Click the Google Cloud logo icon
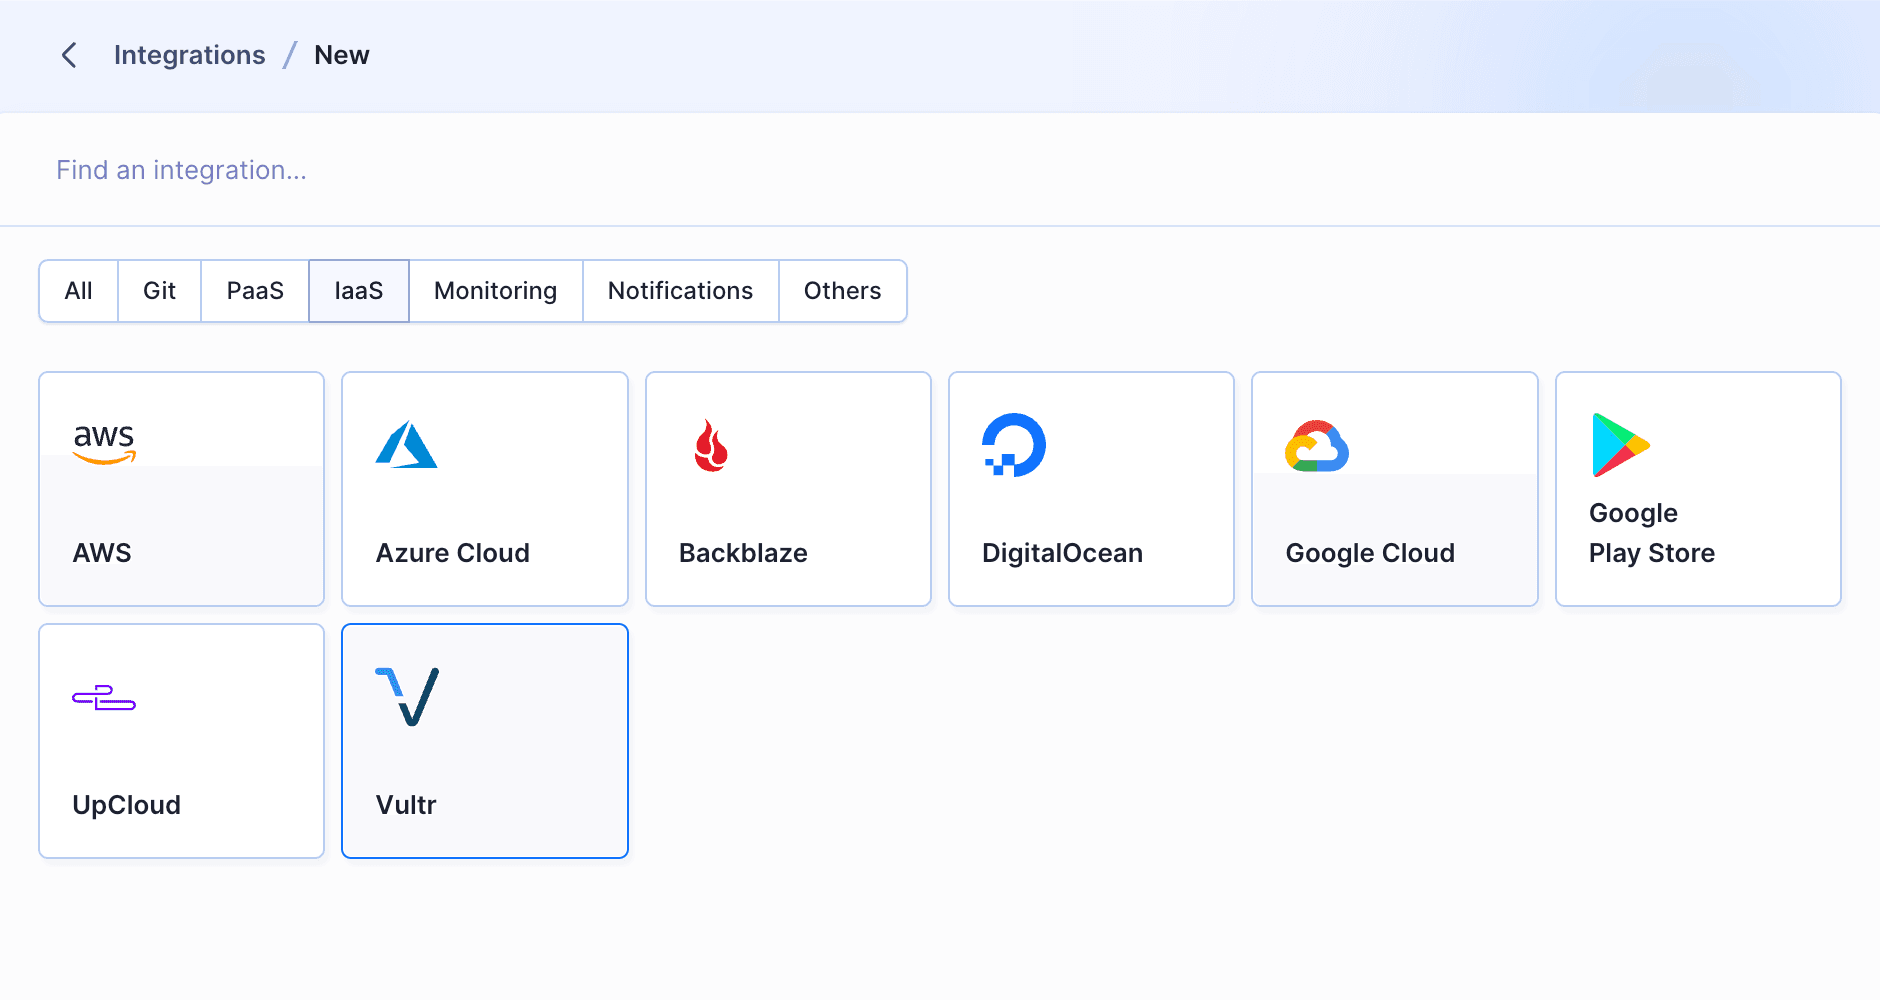This screenshot has width=1880, height=1000. click(1317, 446)
